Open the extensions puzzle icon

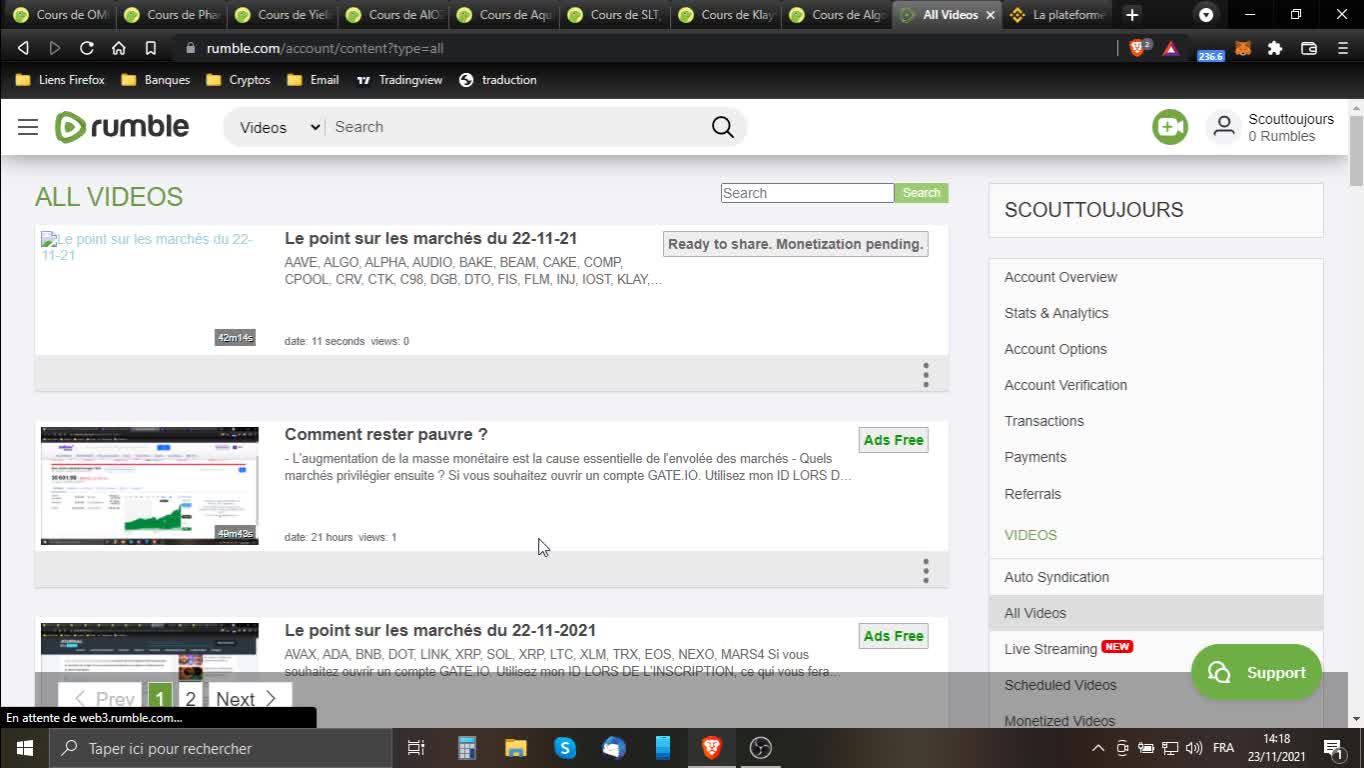tap(1275, 48)
